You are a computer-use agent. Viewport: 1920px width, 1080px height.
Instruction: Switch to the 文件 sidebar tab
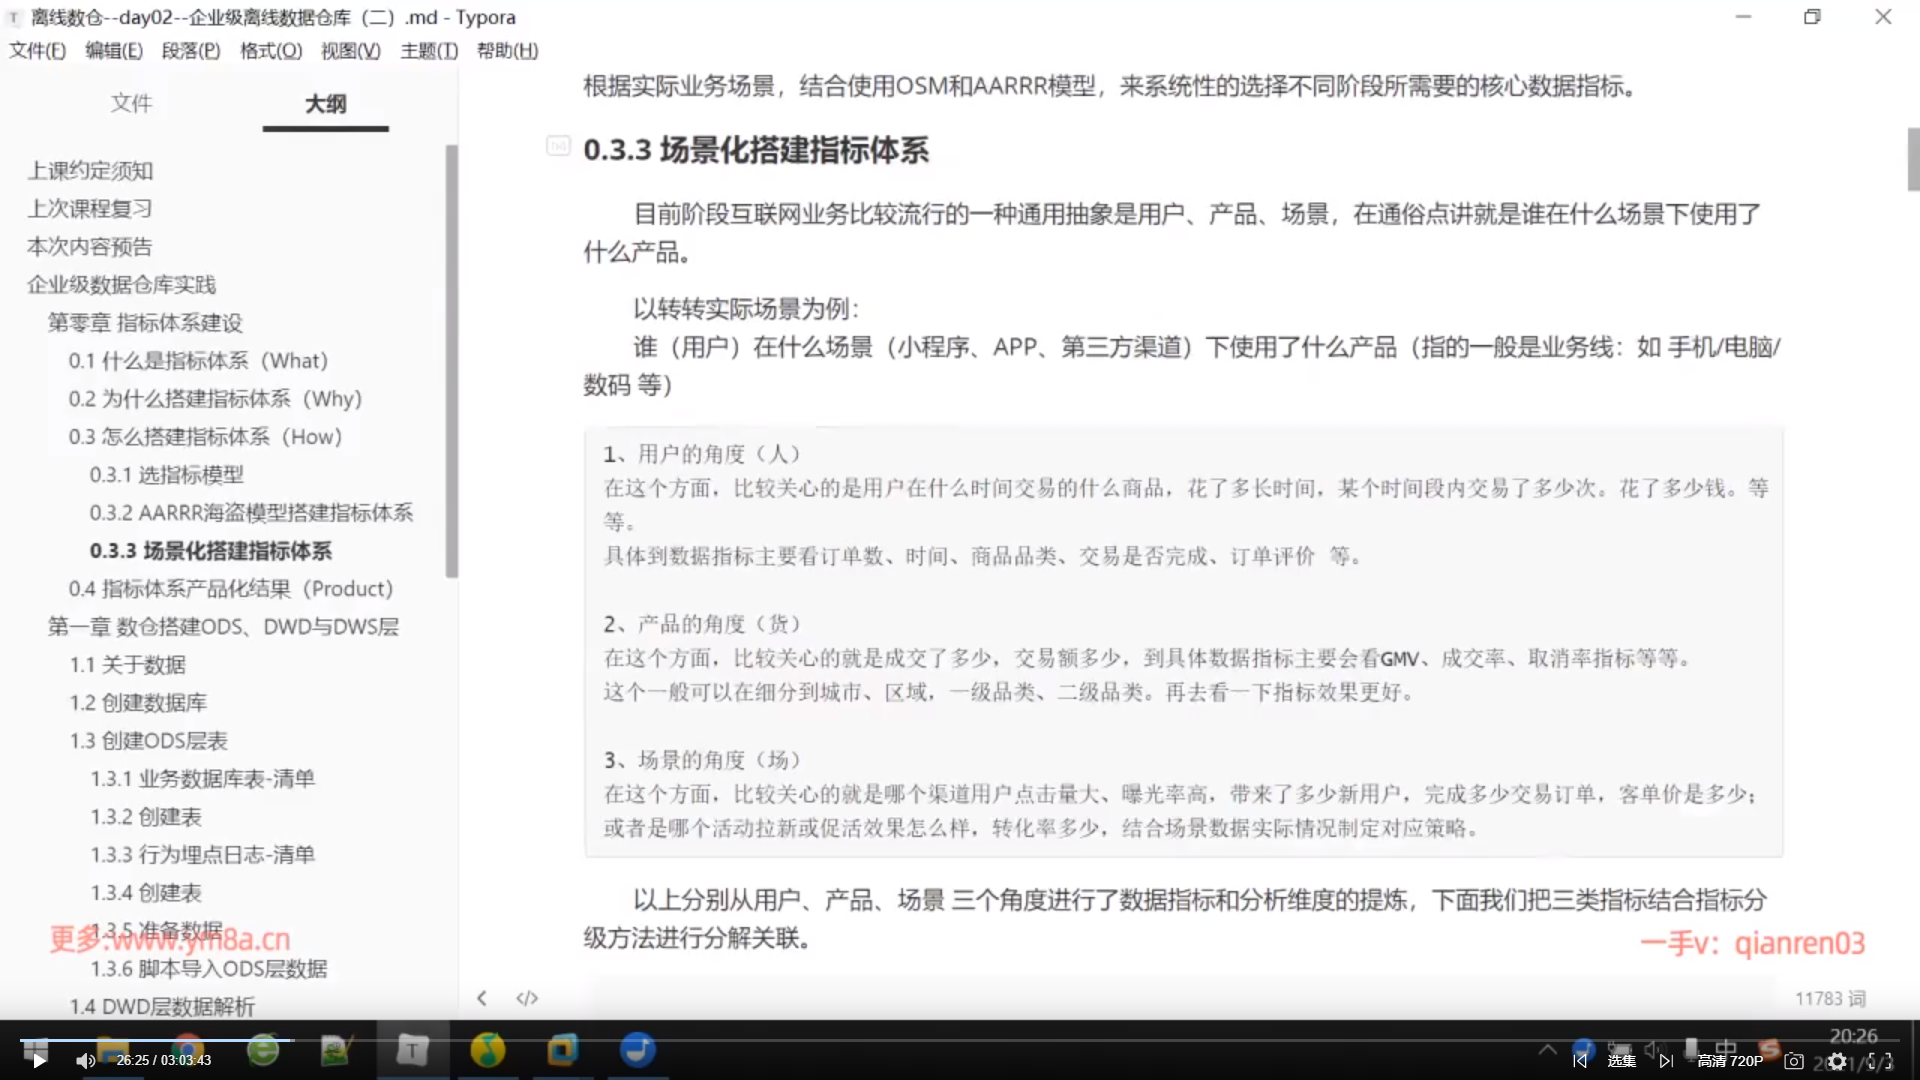point(131,103)
